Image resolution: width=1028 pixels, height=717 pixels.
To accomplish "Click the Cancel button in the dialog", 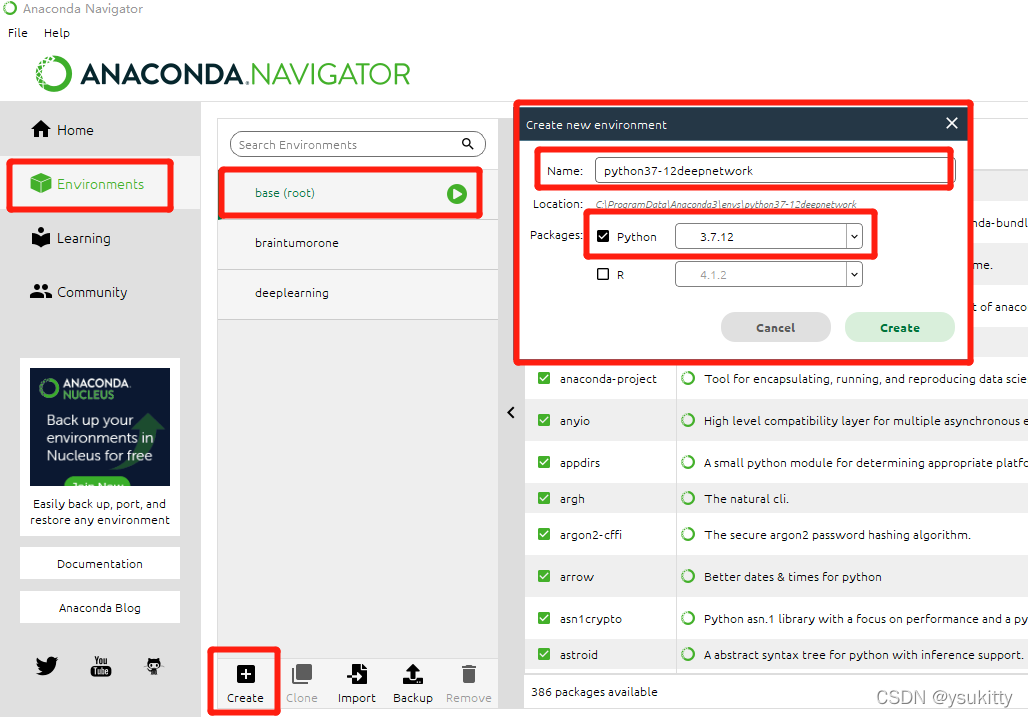I will pyautogui.click(x=776, y=327).
